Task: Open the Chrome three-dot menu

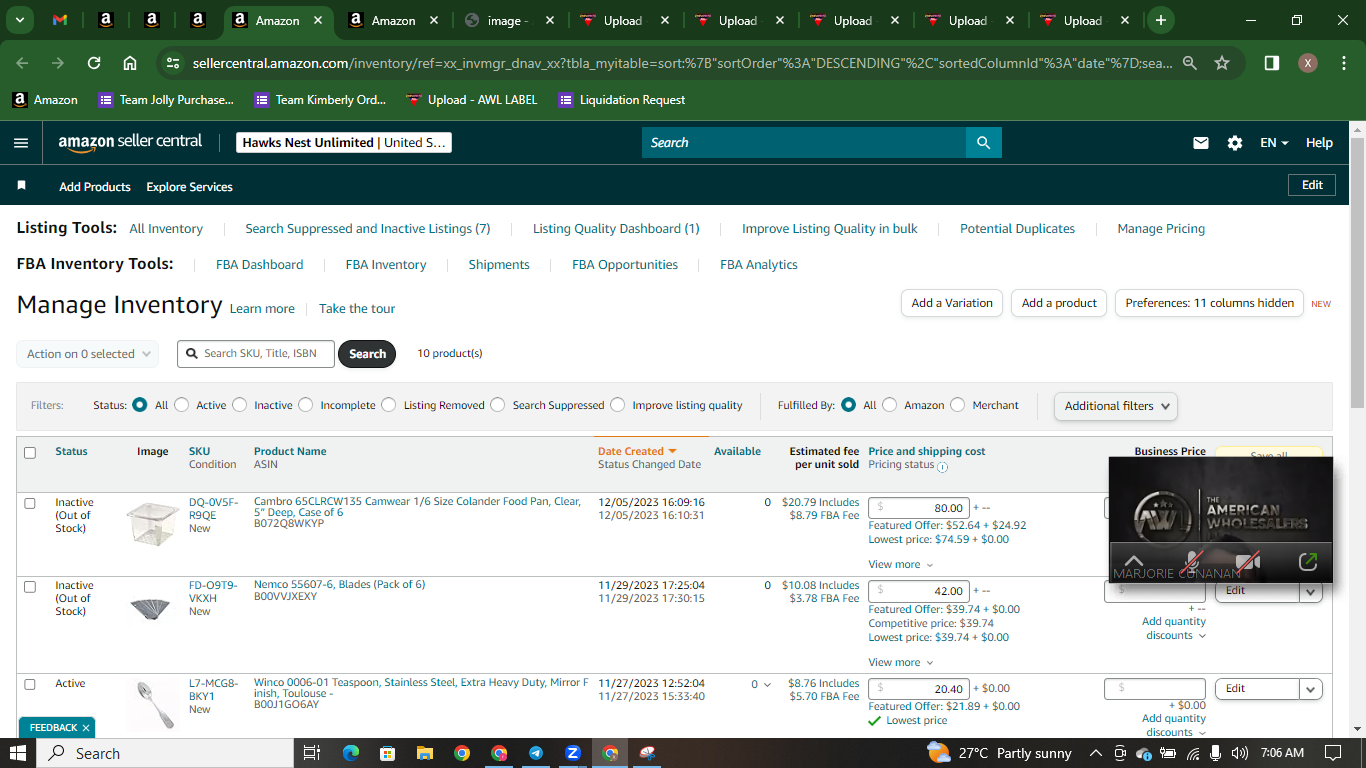Action: [1343, 63]
